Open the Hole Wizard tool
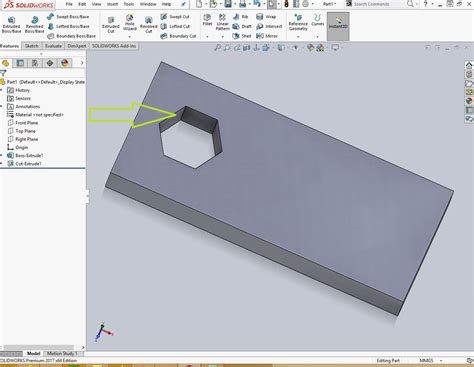Image resolution: width=474 pixels, height=367 pixels. click(130, 23)
